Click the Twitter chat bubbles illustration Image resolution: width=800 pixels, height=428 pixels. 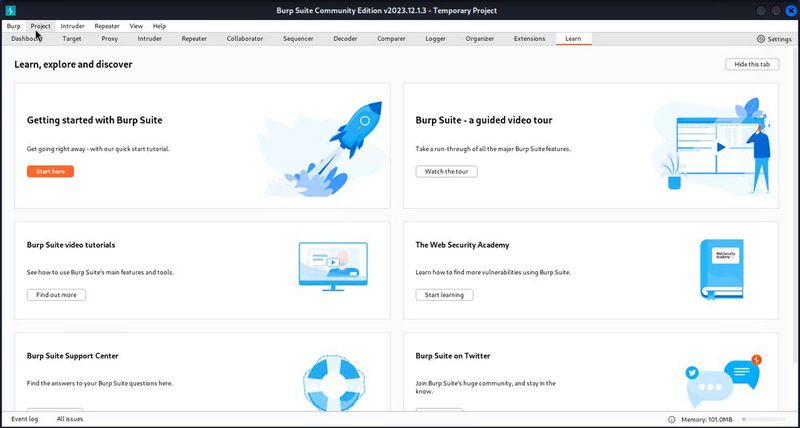(723, 381)
